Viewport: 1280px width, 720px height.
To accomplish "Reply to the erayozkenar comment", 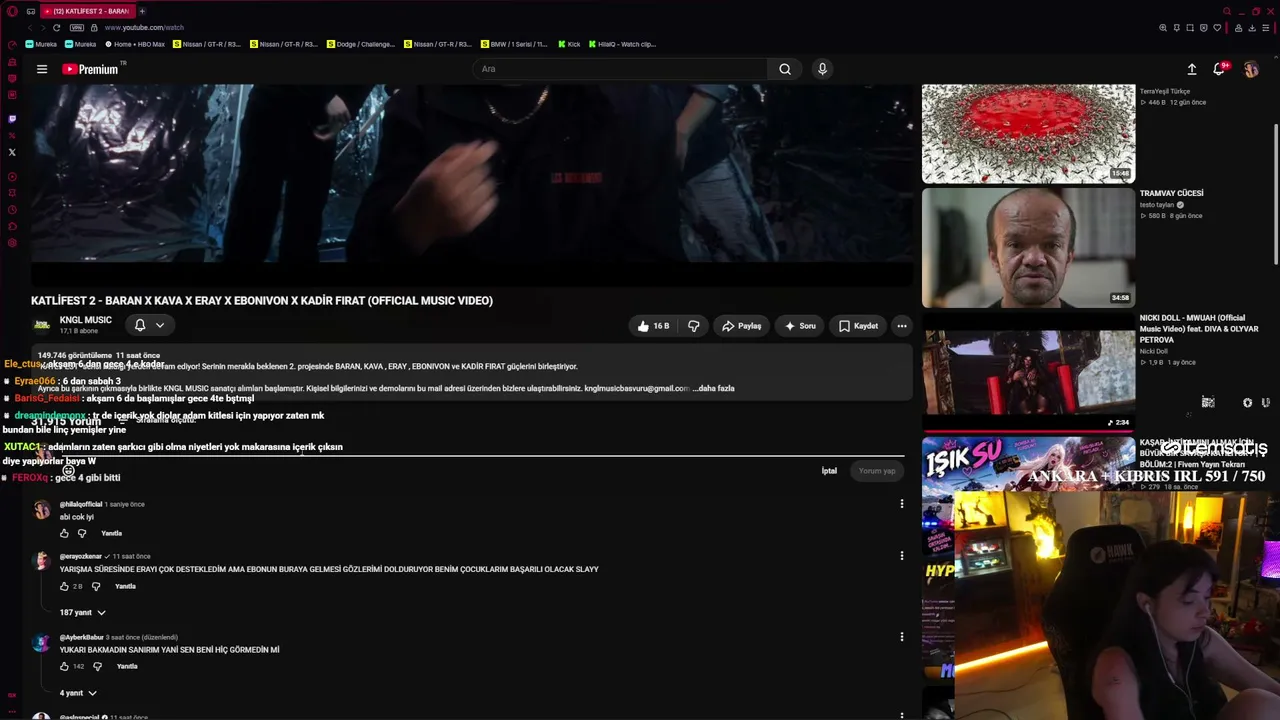I will [125, 587].
